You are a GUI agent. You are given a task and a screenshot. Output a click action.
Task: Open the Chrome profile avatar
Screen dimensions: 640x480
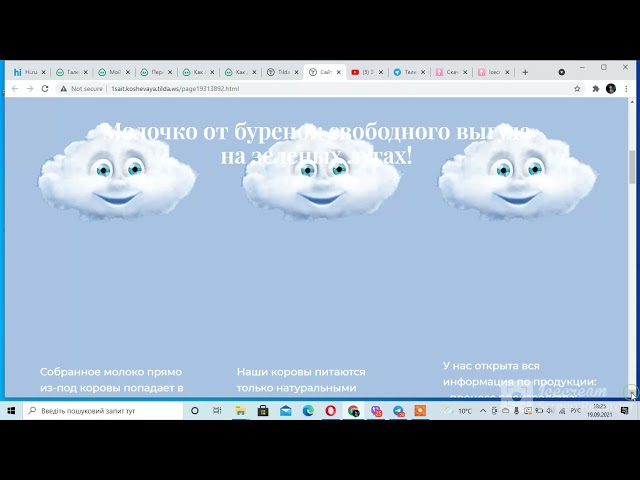tap(611, 89)
